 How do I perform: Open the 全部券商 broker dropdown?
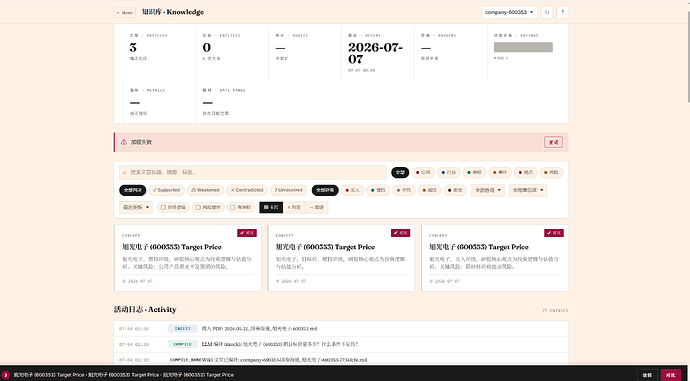[488, 190]
